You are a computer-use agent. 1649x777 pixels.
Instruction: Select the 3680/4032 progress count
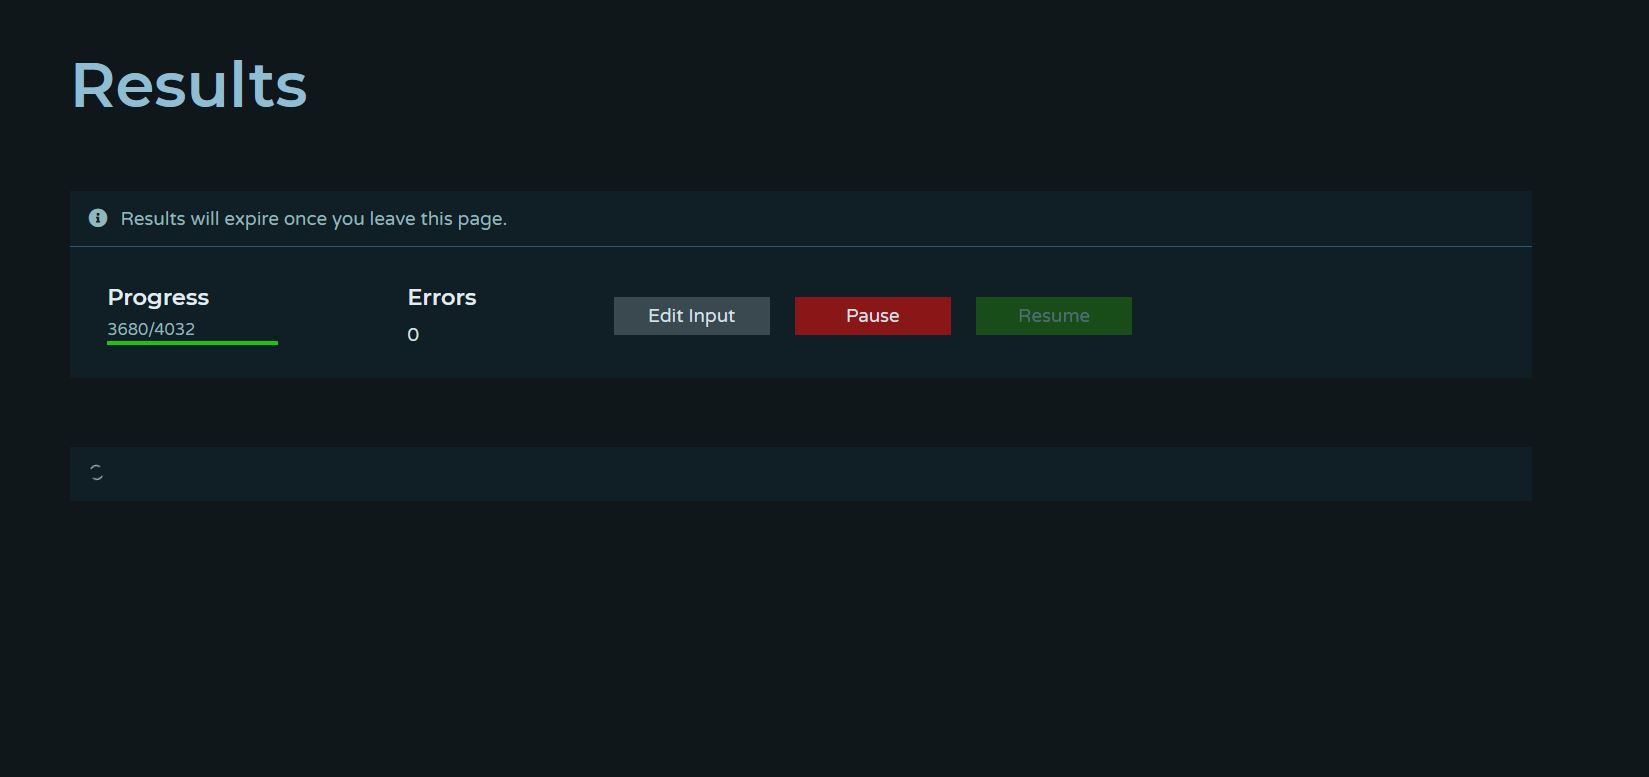pyautogui.click(x=151, y=329)
